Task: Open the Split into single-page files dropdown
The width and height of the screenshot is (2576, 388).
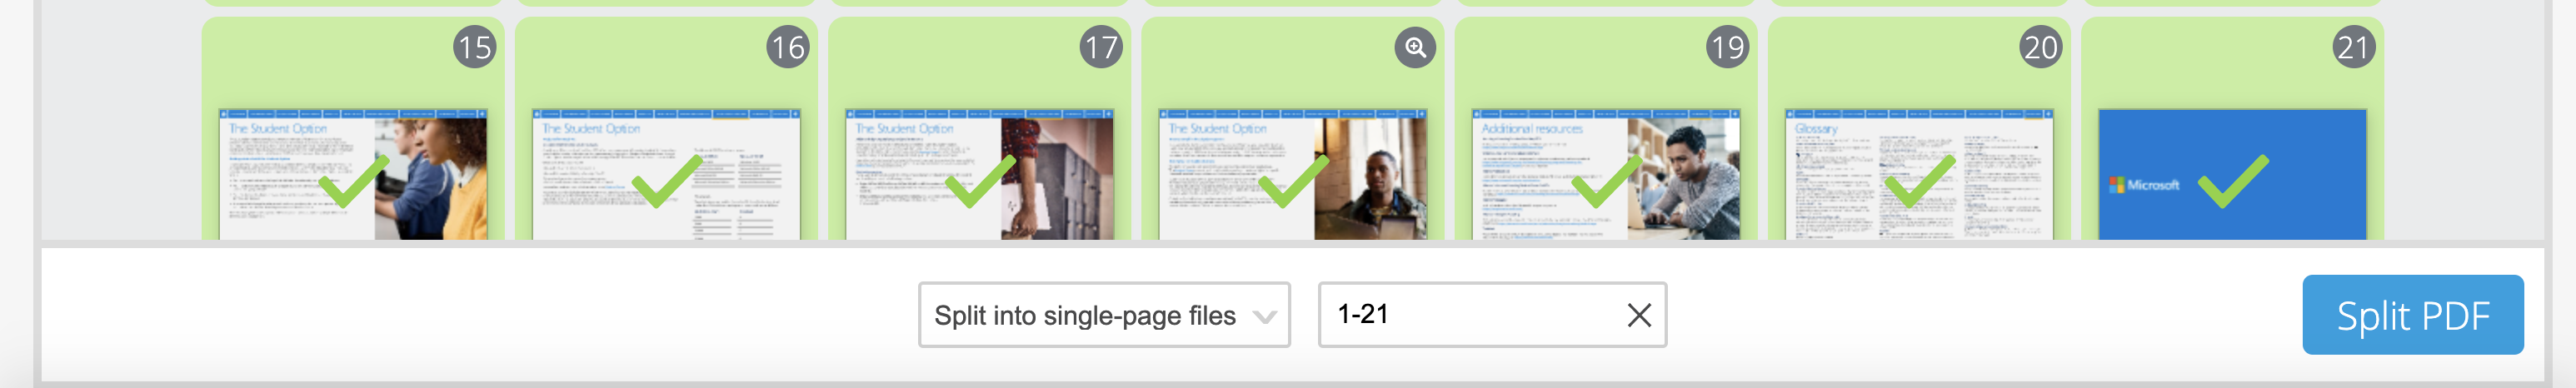Action: [1104, 315]
